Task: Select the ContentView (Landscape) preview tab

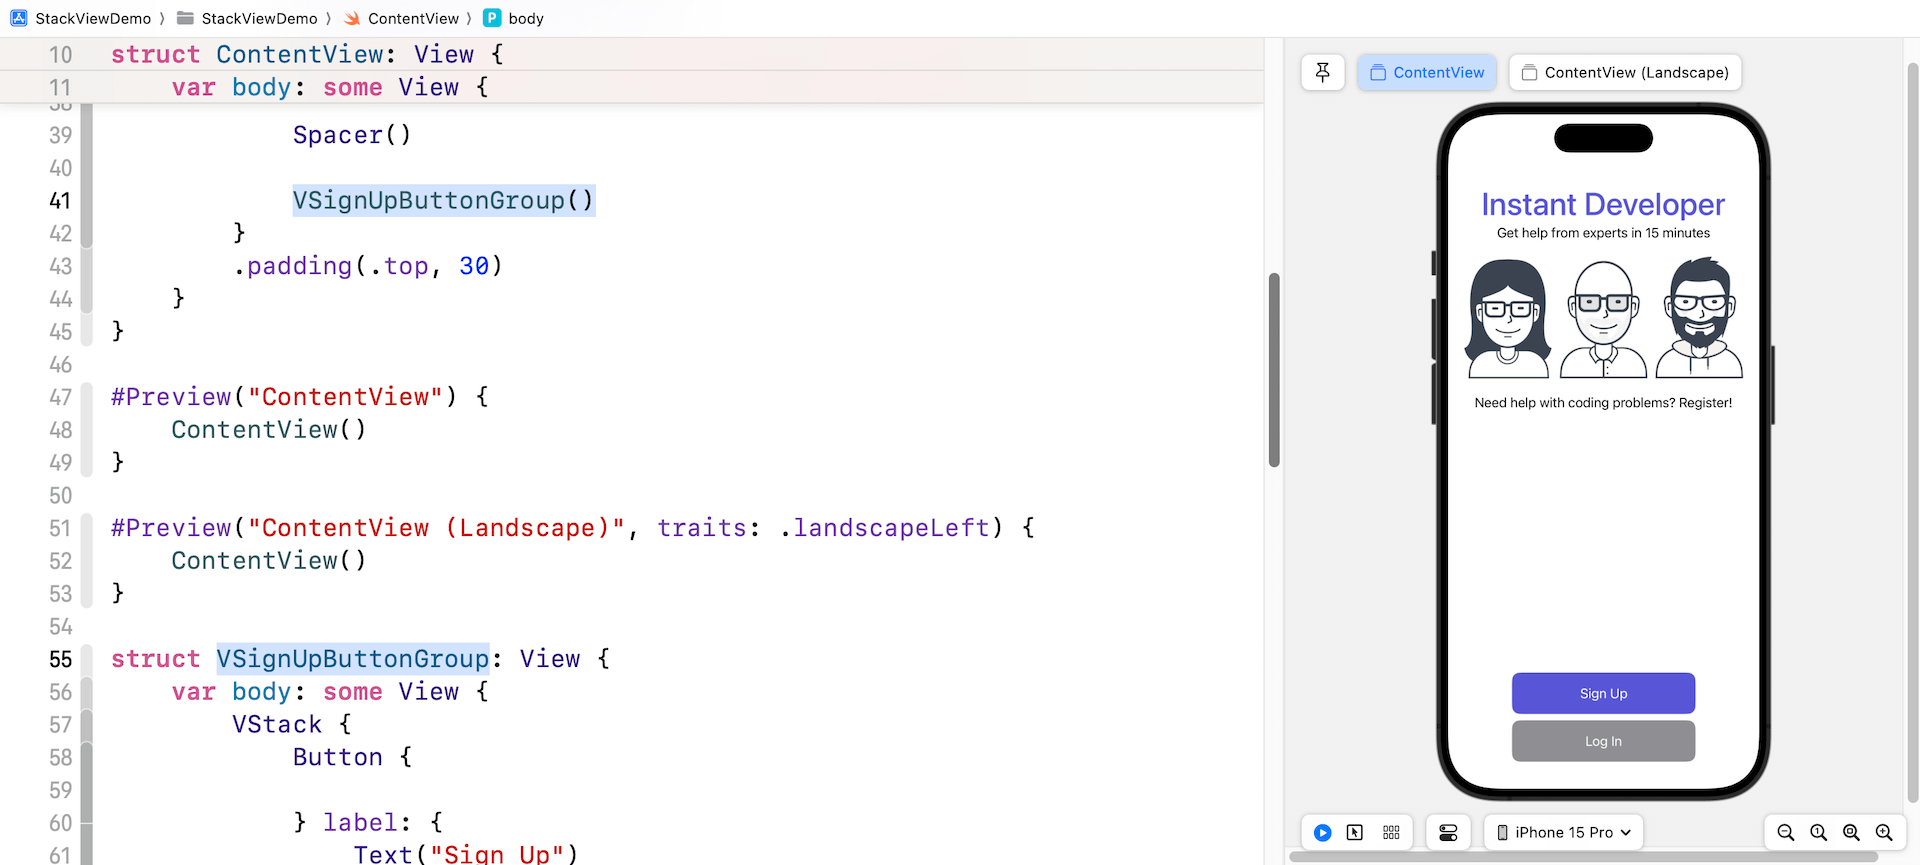Action: 1625,72
